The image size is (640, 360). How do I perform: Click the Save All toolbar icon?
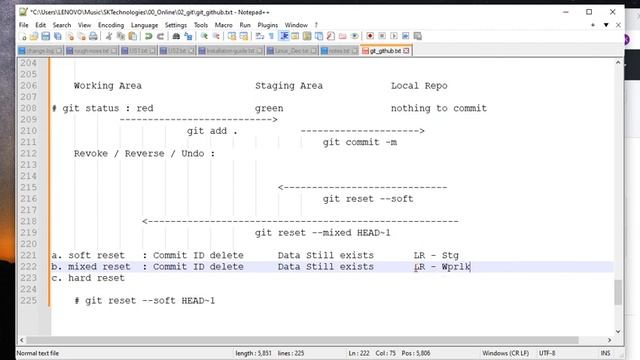(58, 36)
